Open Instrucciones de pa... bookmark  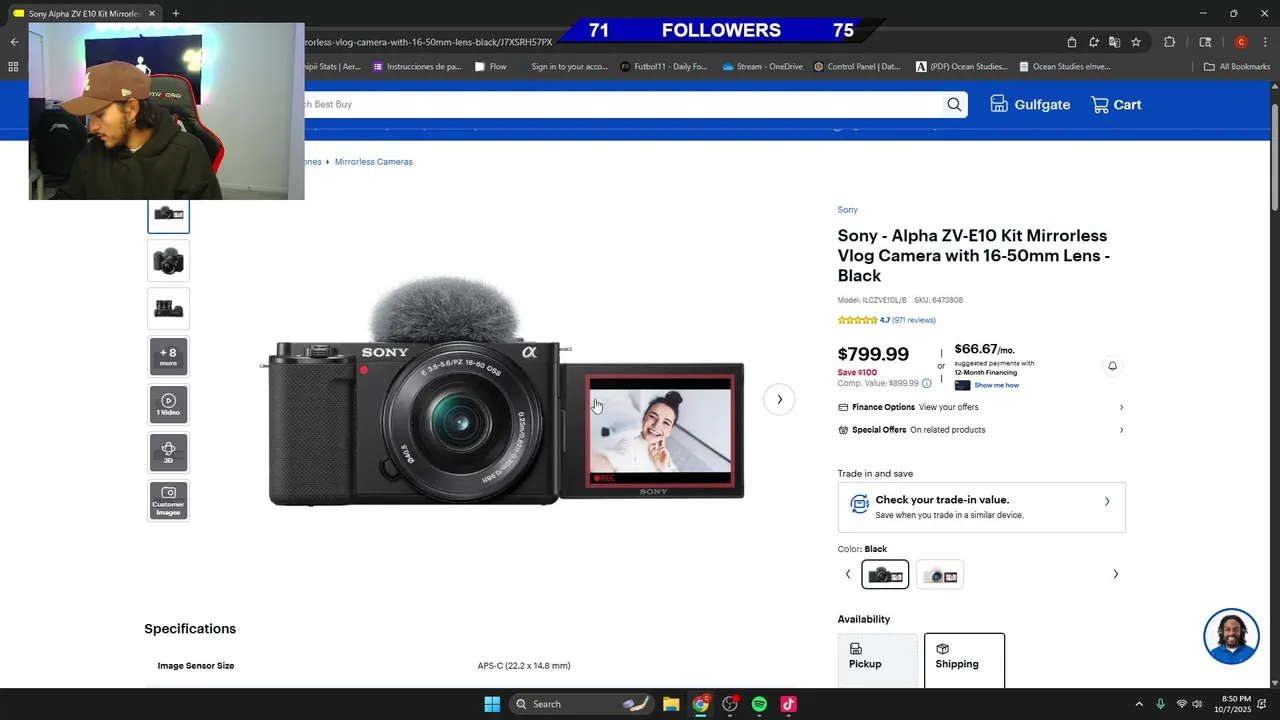417,67
